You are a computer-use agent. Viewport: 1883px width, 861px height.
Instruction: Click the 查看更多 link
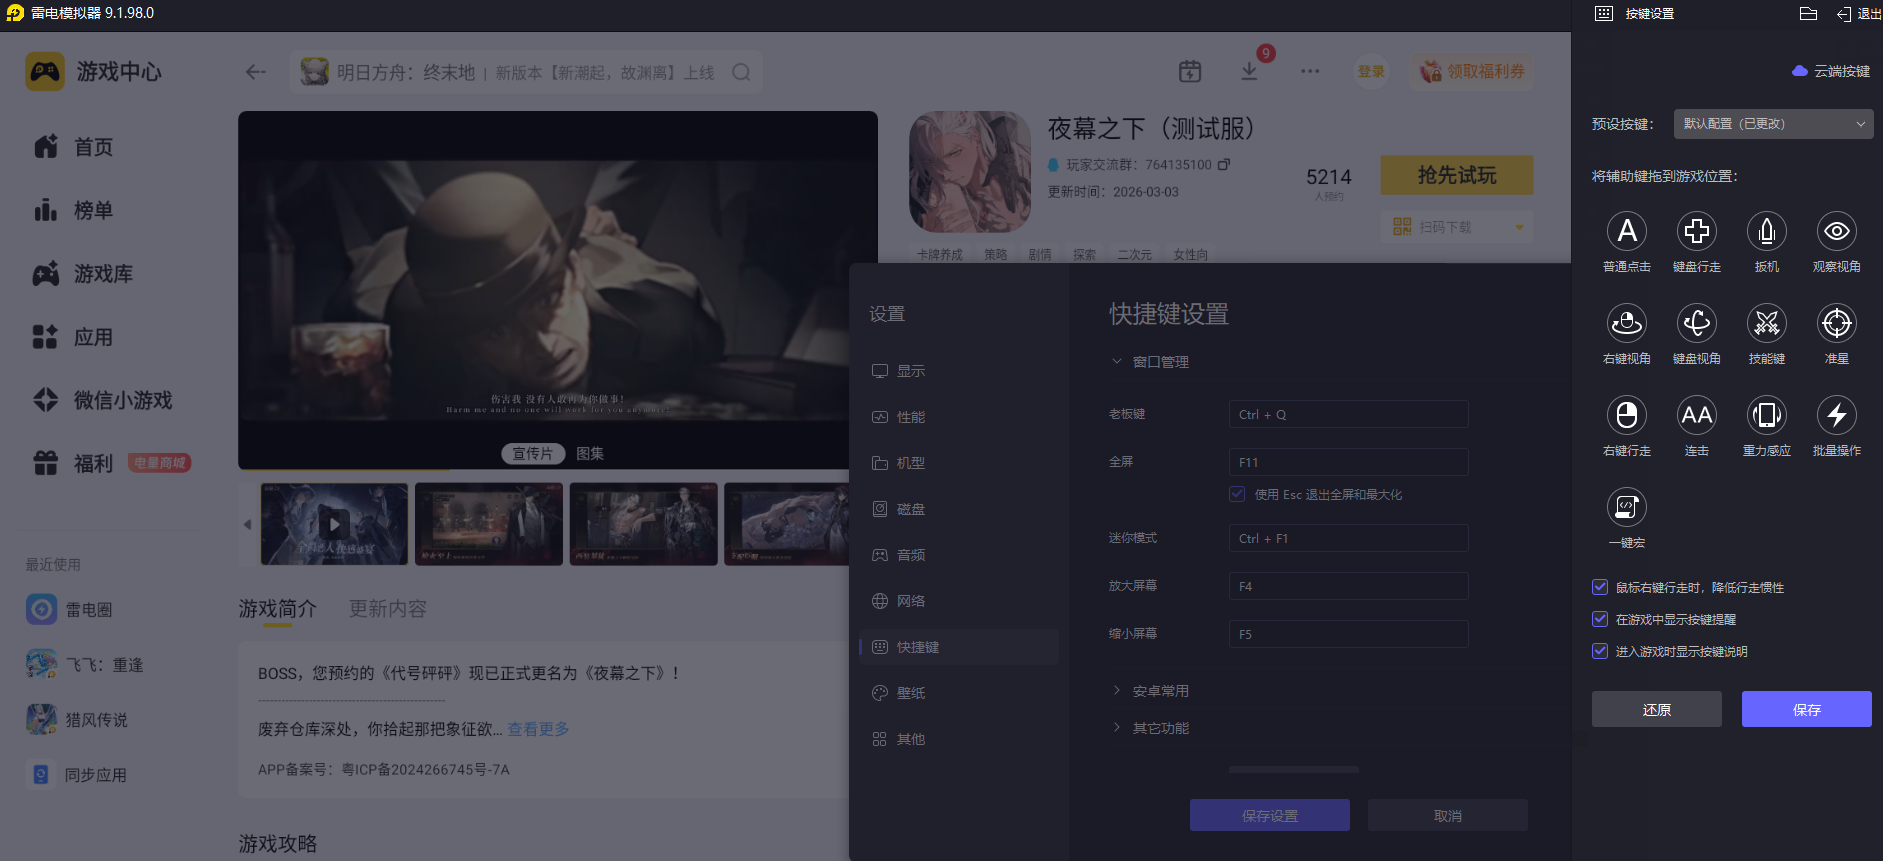click(538, 729)
